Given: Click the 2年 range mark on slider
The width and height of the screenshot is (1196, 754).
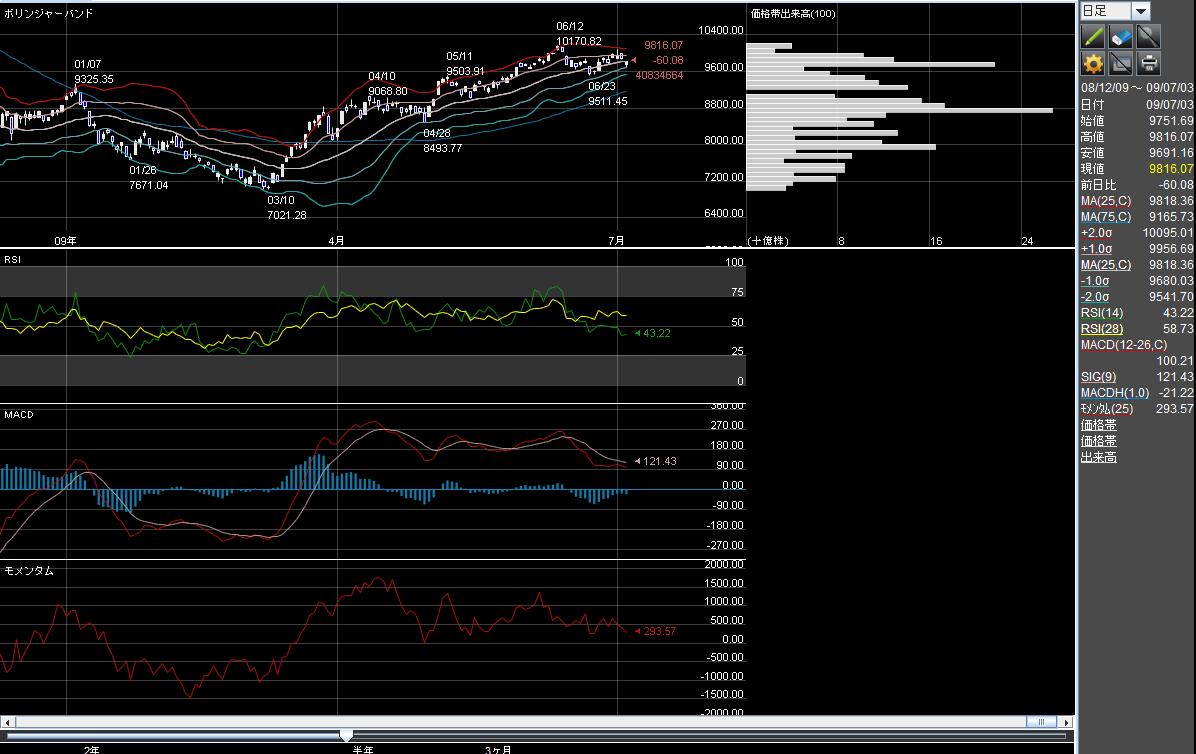Looking at the screenshot, I should pyautogui.click(x=91, y=749).
